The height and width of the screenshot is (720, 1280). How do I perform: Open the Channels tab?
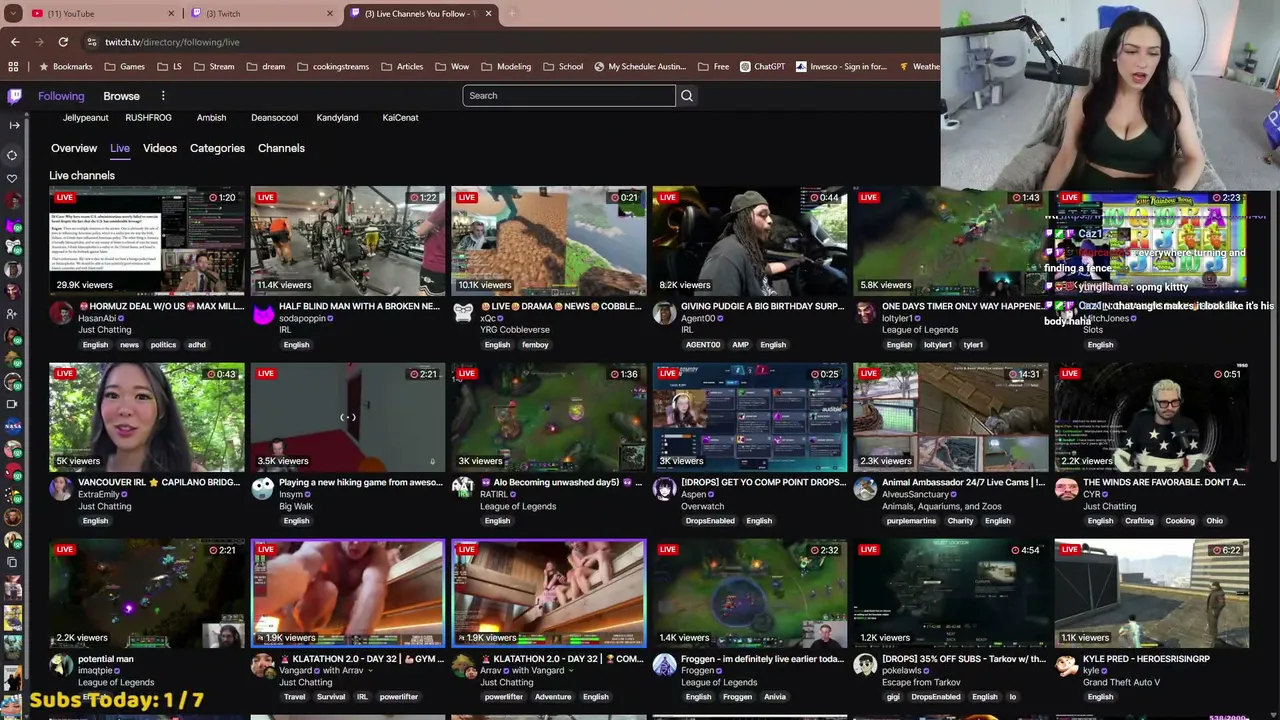(x=281, y=148)
